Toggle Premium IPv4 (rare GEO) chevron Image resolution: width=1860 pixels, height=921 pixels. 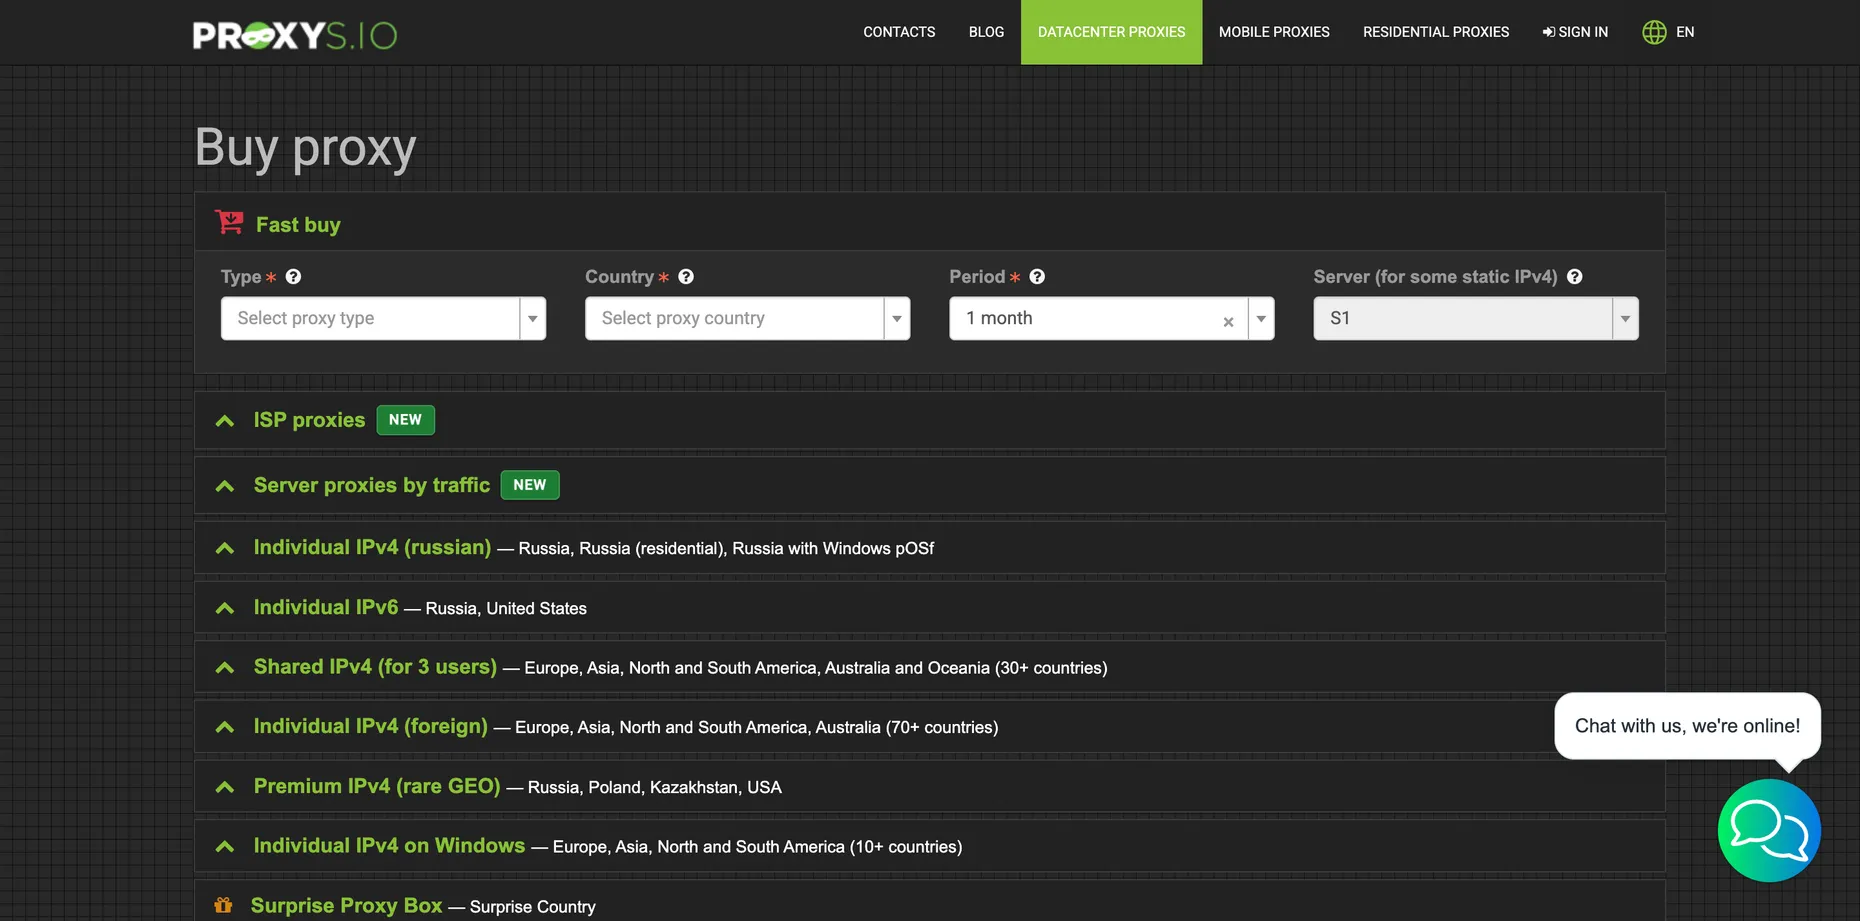[225, 787]
